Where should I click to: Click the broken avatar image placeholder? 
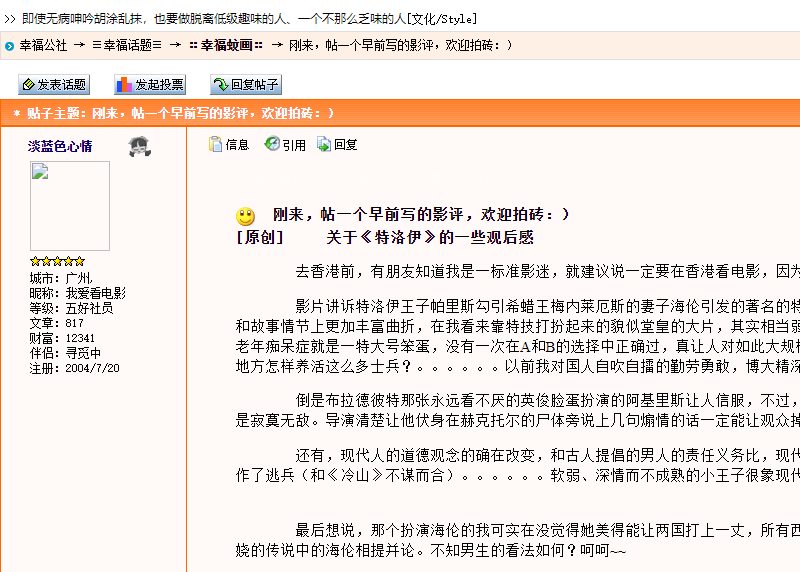tap(70, 206)
